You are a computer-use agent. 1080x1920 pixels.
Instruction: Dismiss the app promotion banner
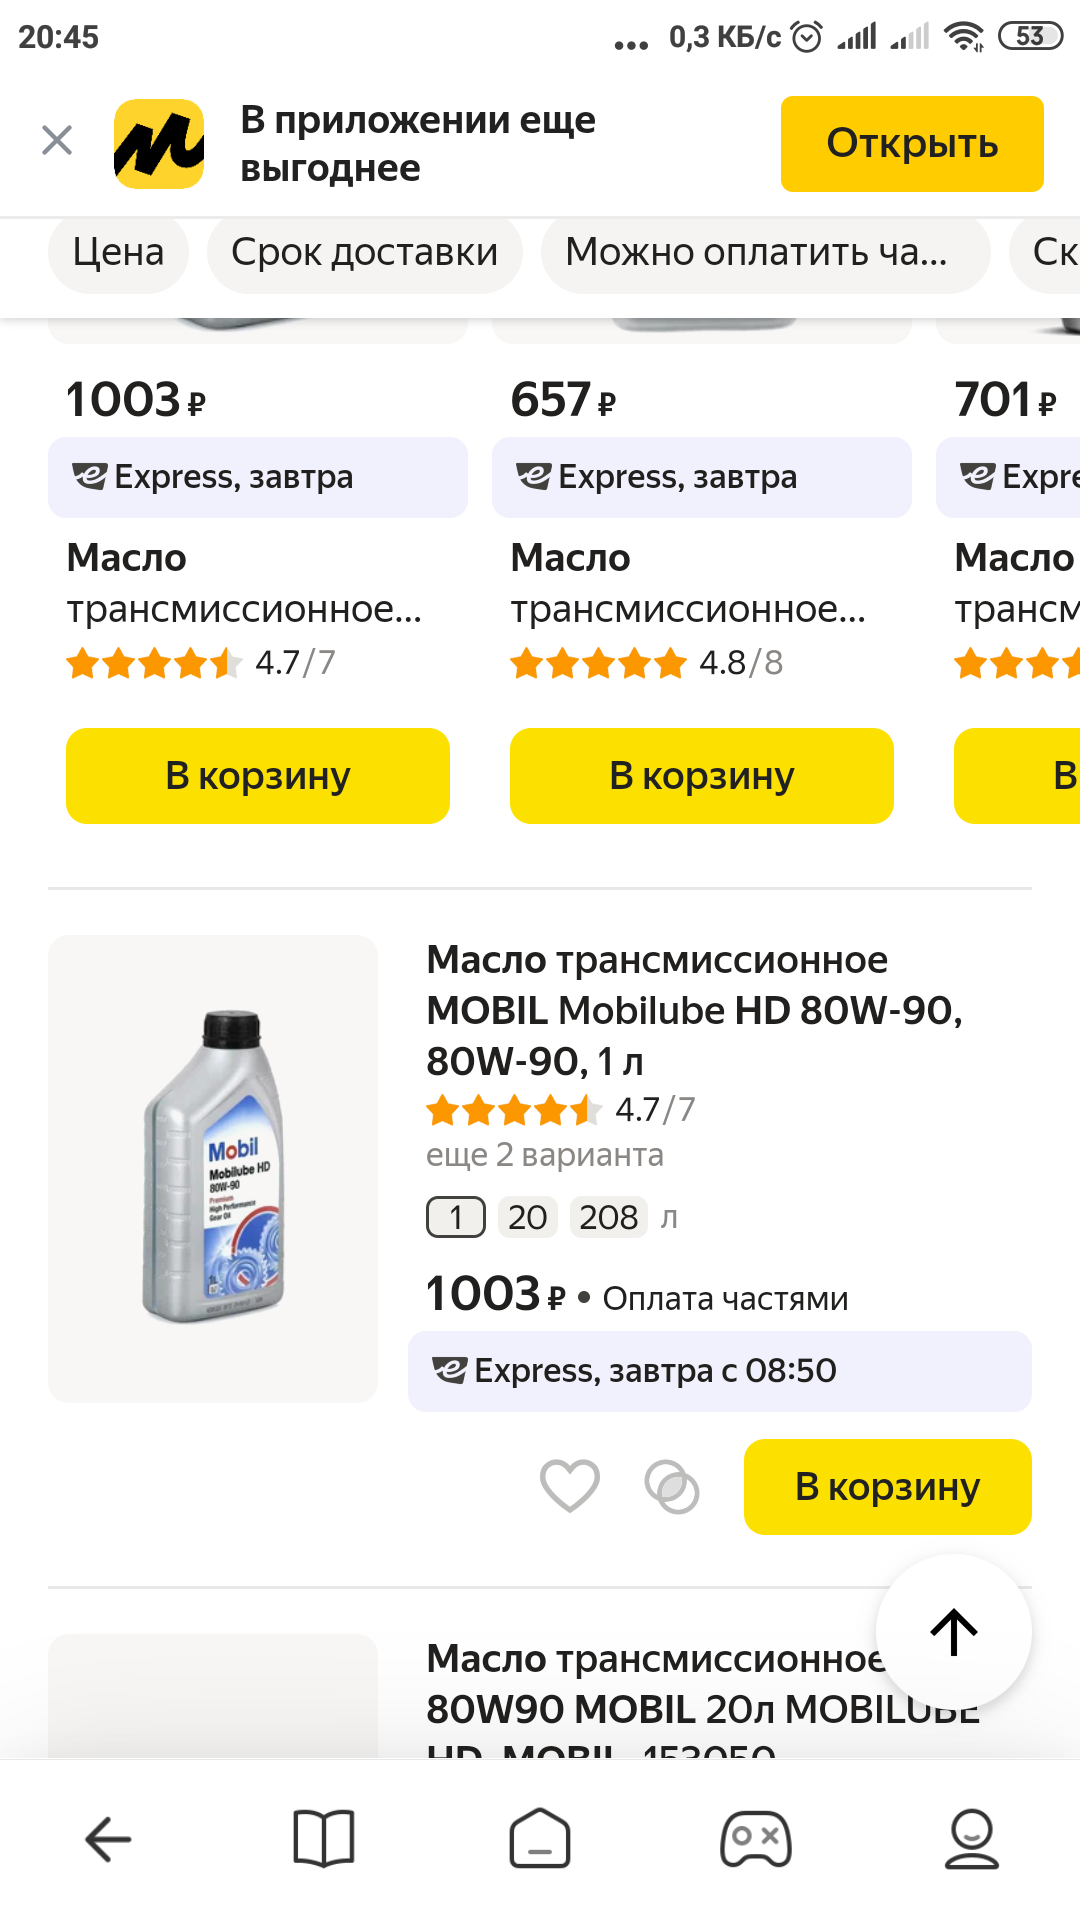pos(57,141)
